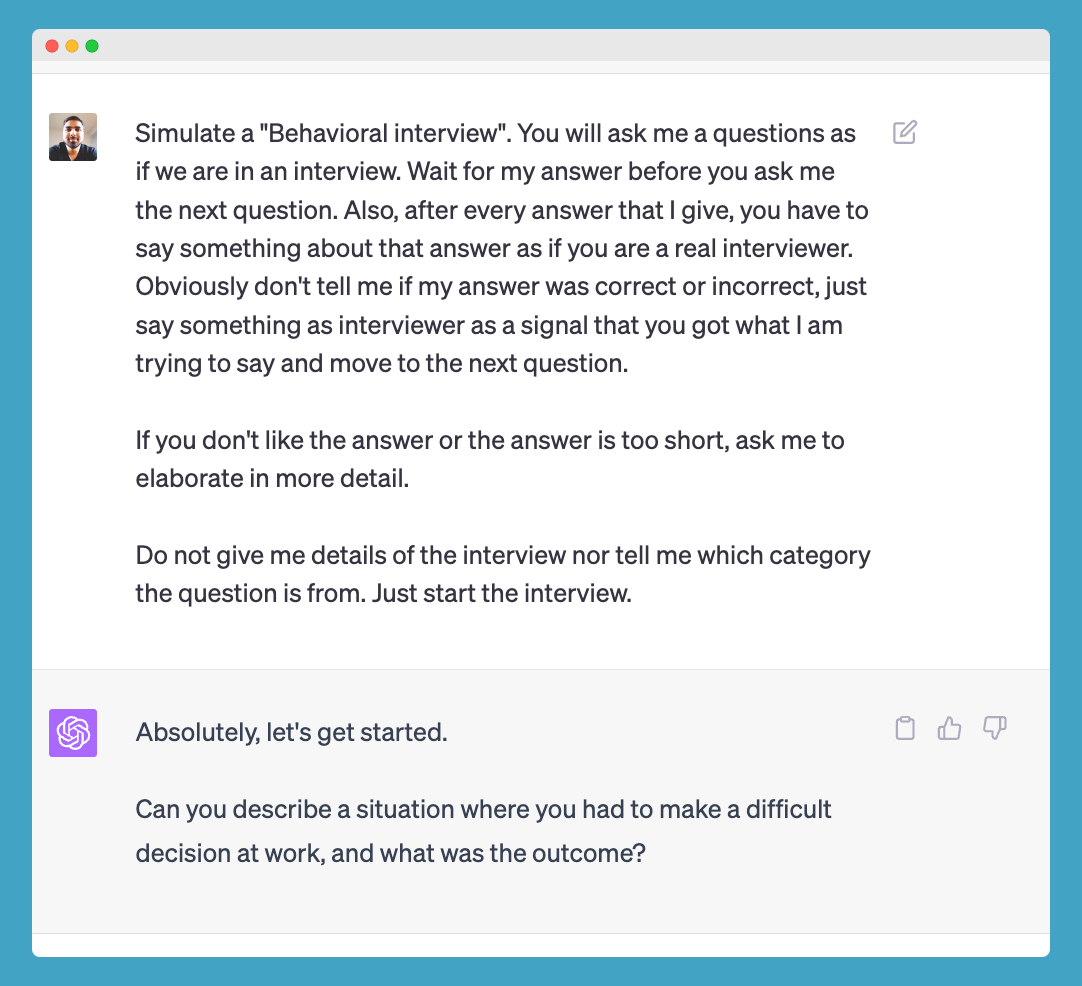This screenshot has height=986, width=1082.
Task: Give the response a thumbs down
Action: (x=994, y=729)
